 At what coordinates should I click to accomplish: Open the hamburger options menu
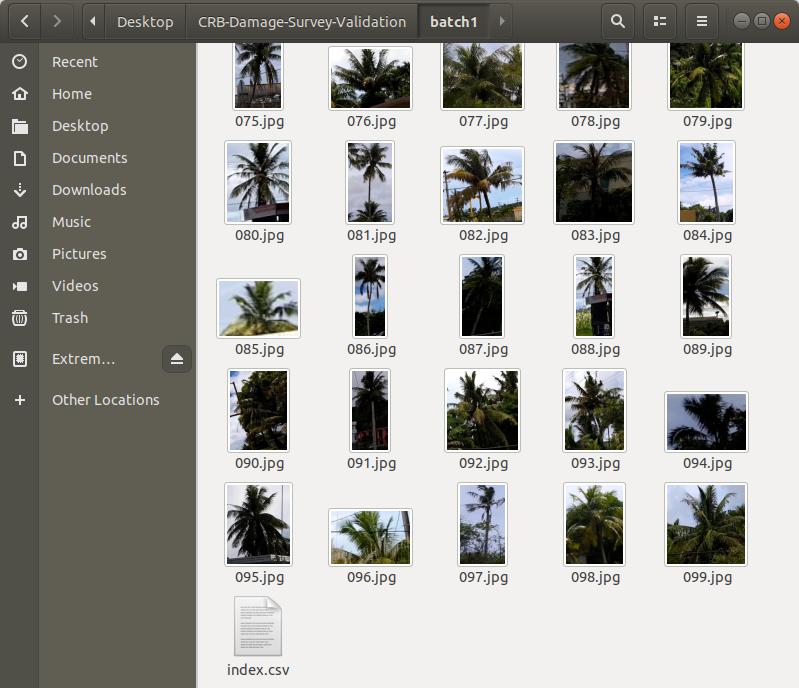702,21
